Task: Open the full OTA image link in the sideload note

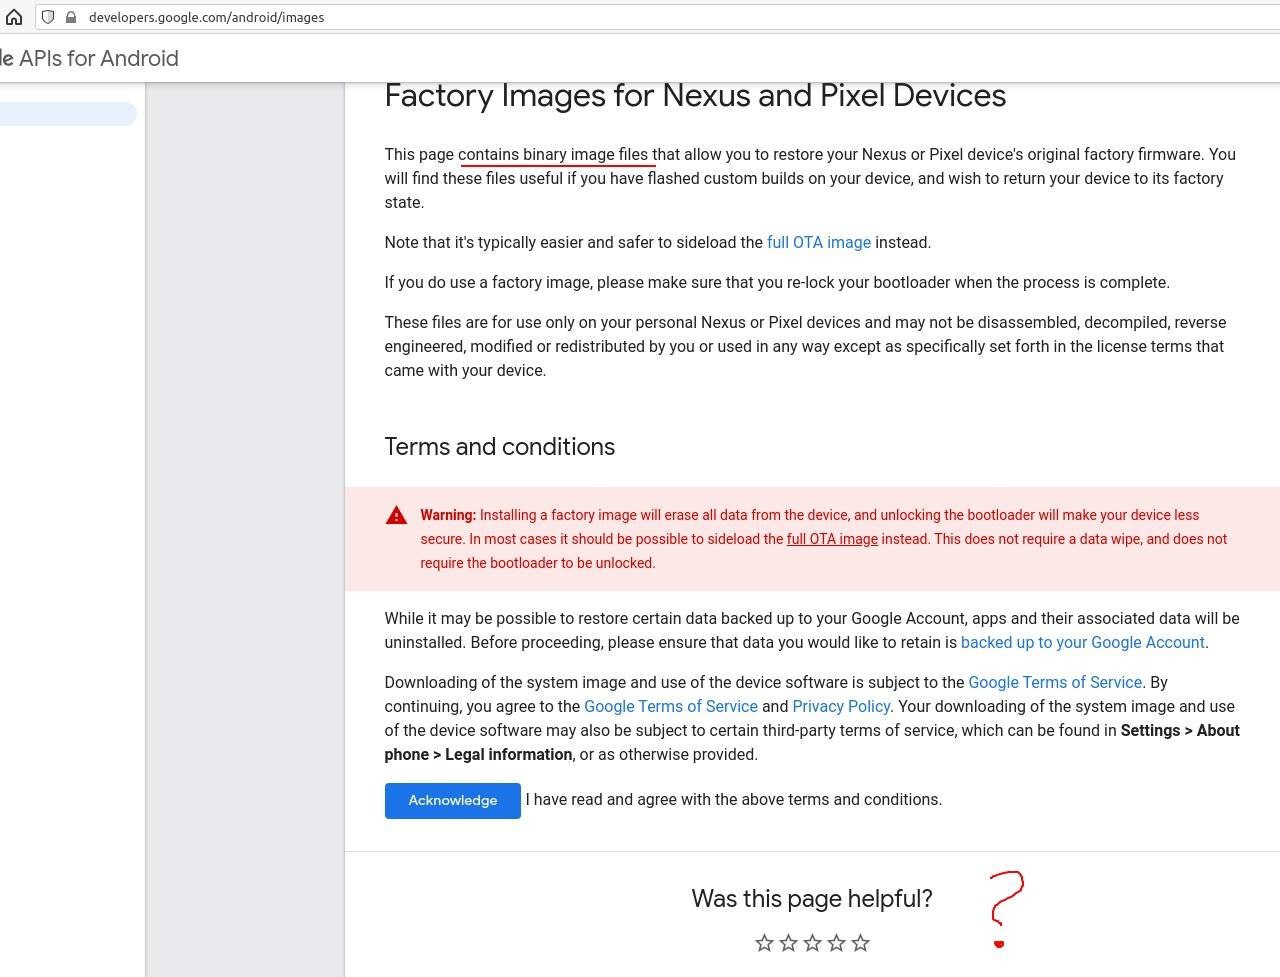Action: pyautogui.click(x=818, y=242)
